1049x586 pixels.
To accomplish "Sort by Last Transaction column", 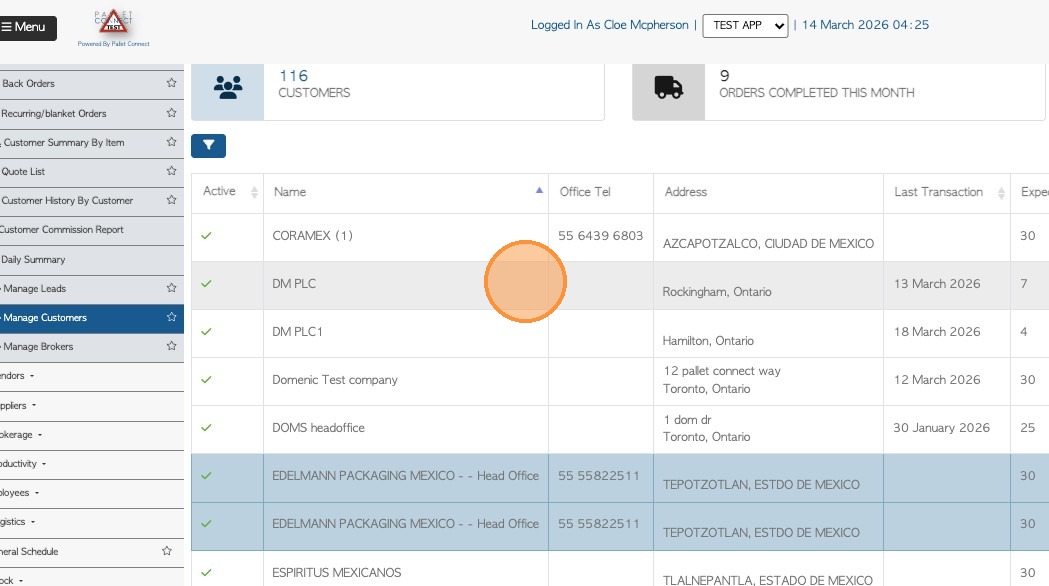I will 947,193.
